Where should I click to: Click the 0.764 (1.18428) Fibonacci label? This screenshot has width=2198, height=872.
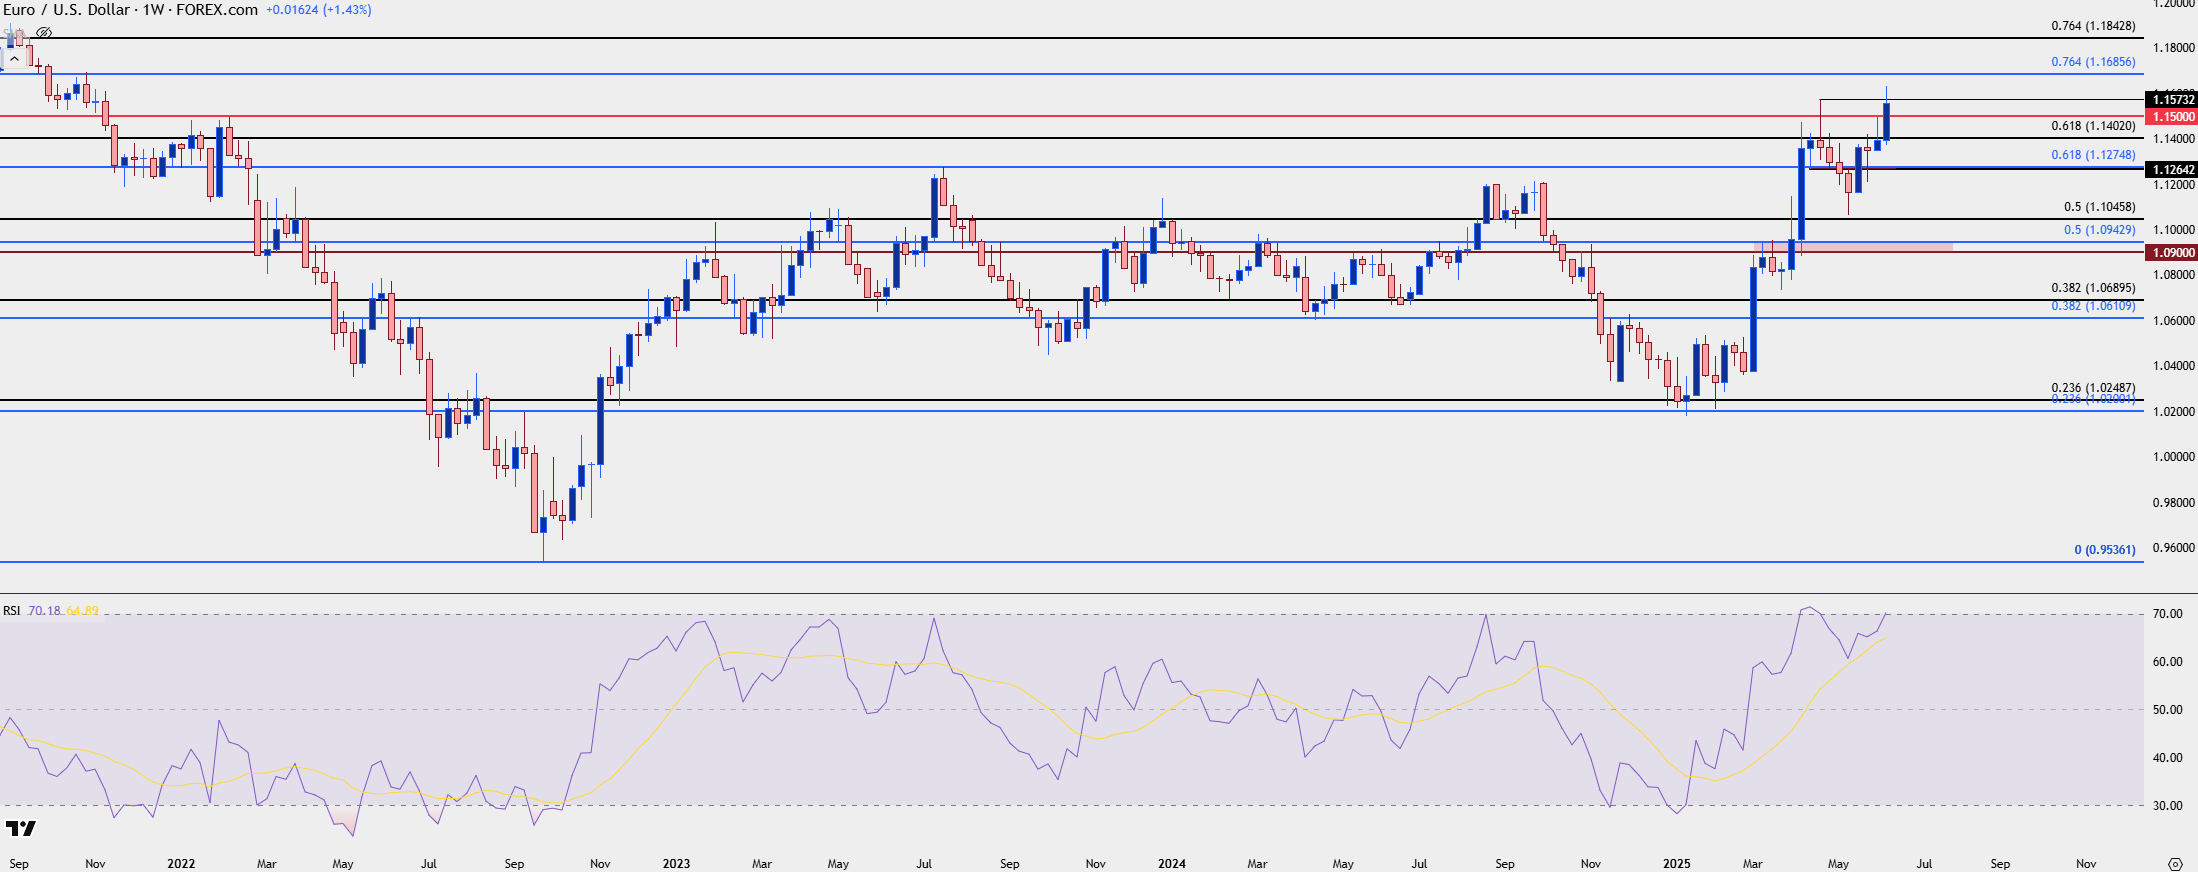pos(2092,26)
